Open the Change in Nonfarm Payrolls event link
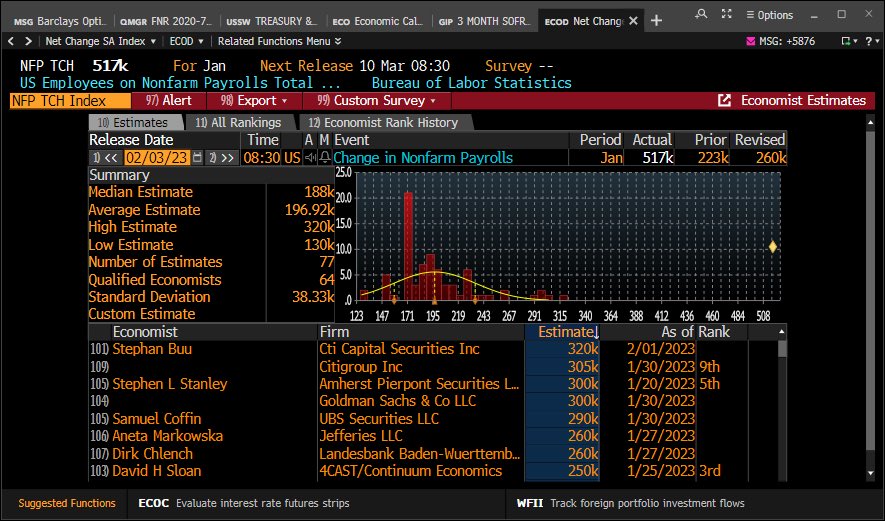This screenshot has width=885, height=521. point(423,157)
